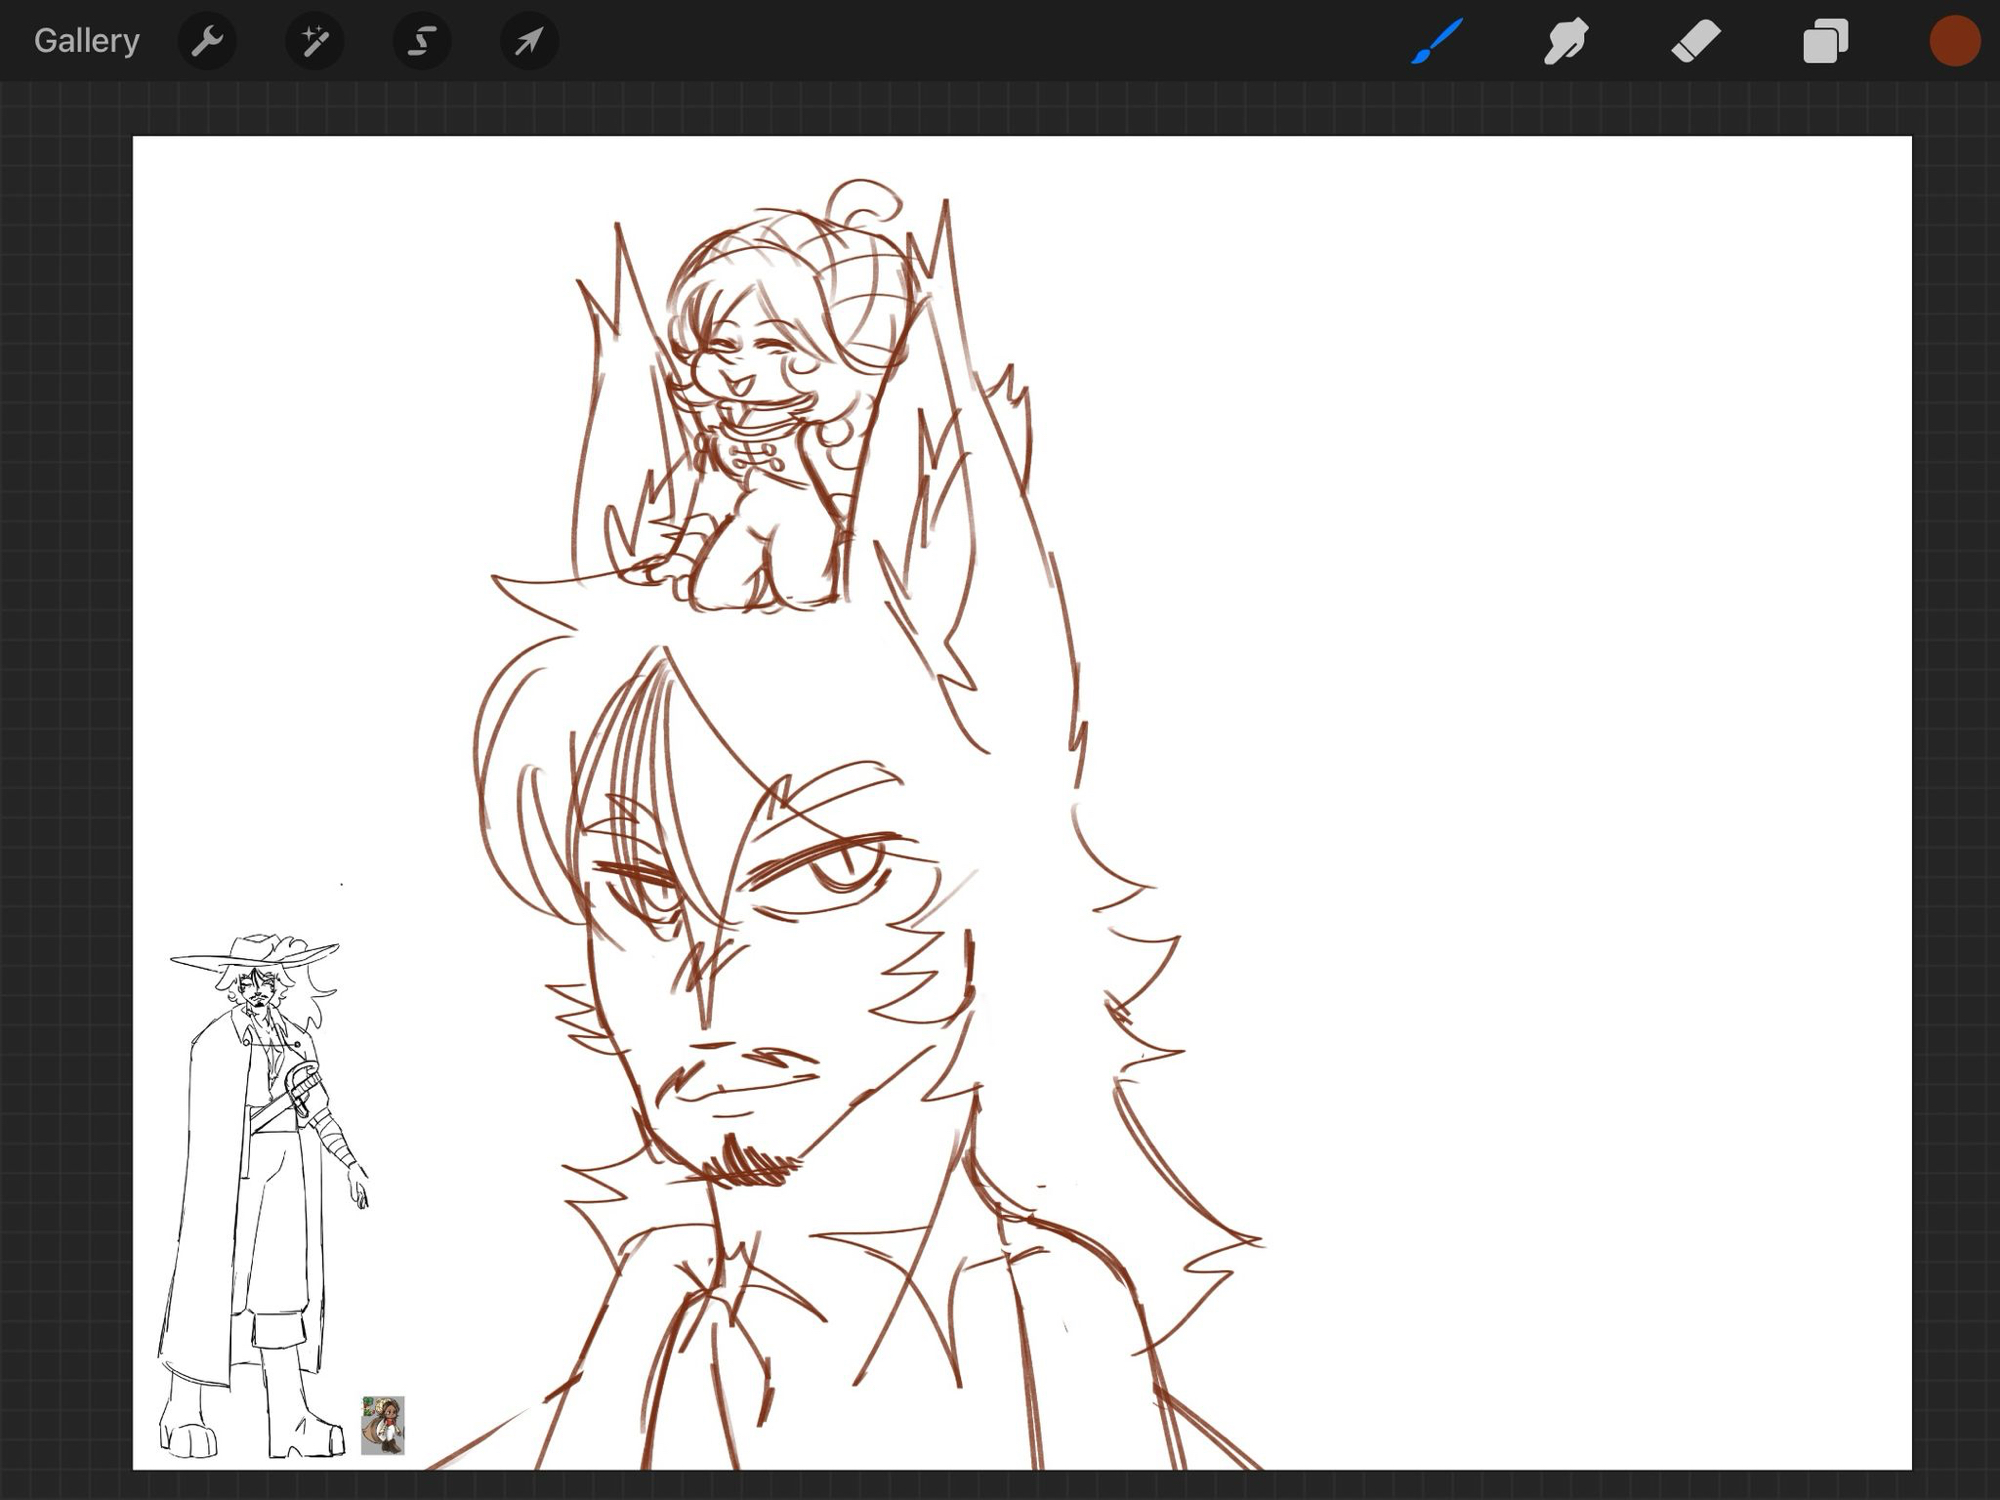2000x1500 pixels.
Task: Activate the Selection tool
Action: 422,41
